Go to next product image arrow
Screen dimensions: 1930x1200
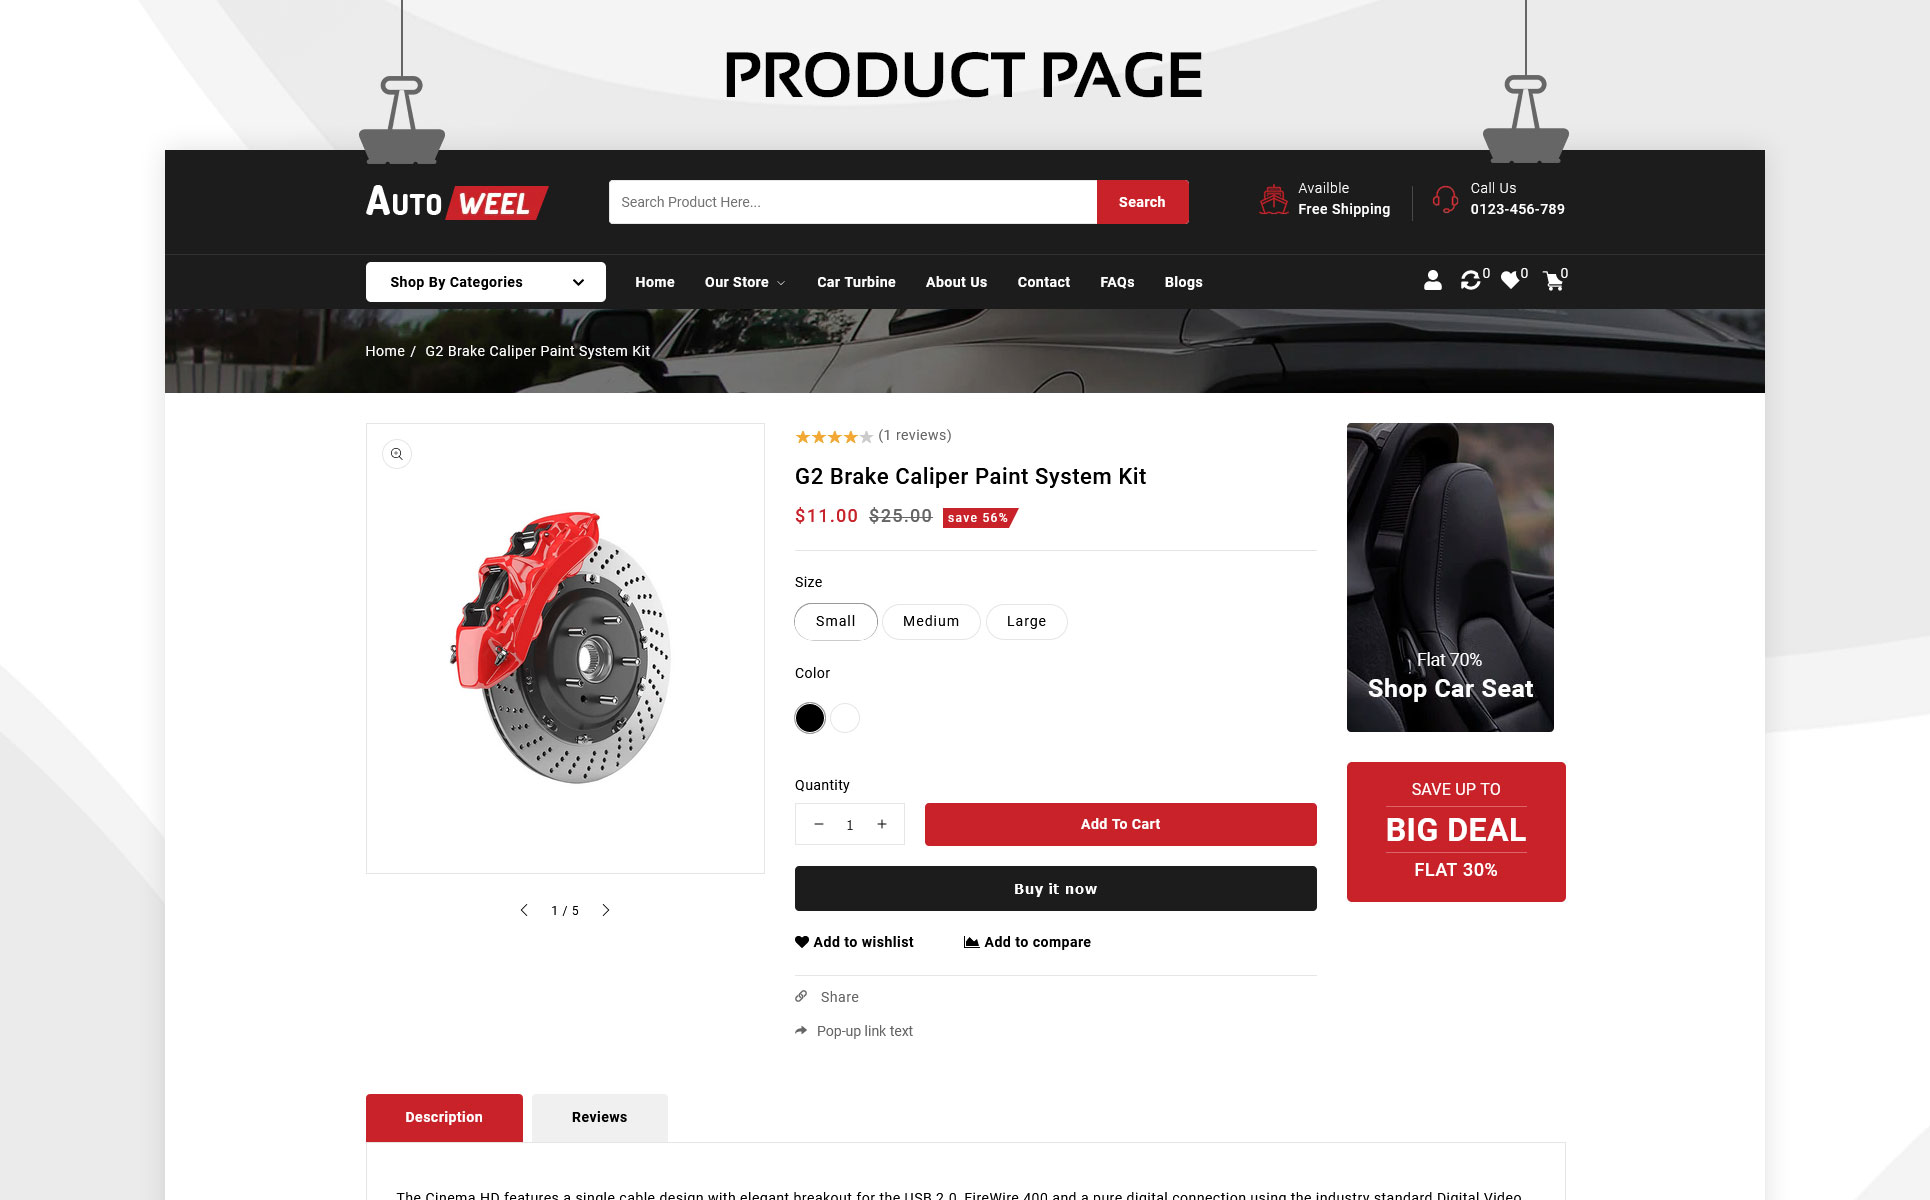605,910
